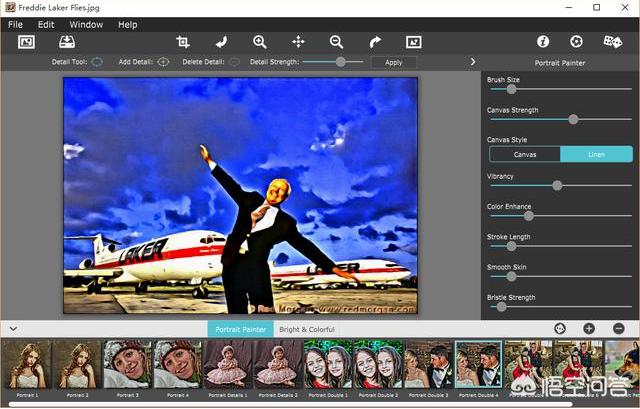Image resolution: width=640 pixels, height=409 pixels.
Task: Select the Portrait 2 preset thumbnail
Action: pyautogui.click(x=77, y=365)
